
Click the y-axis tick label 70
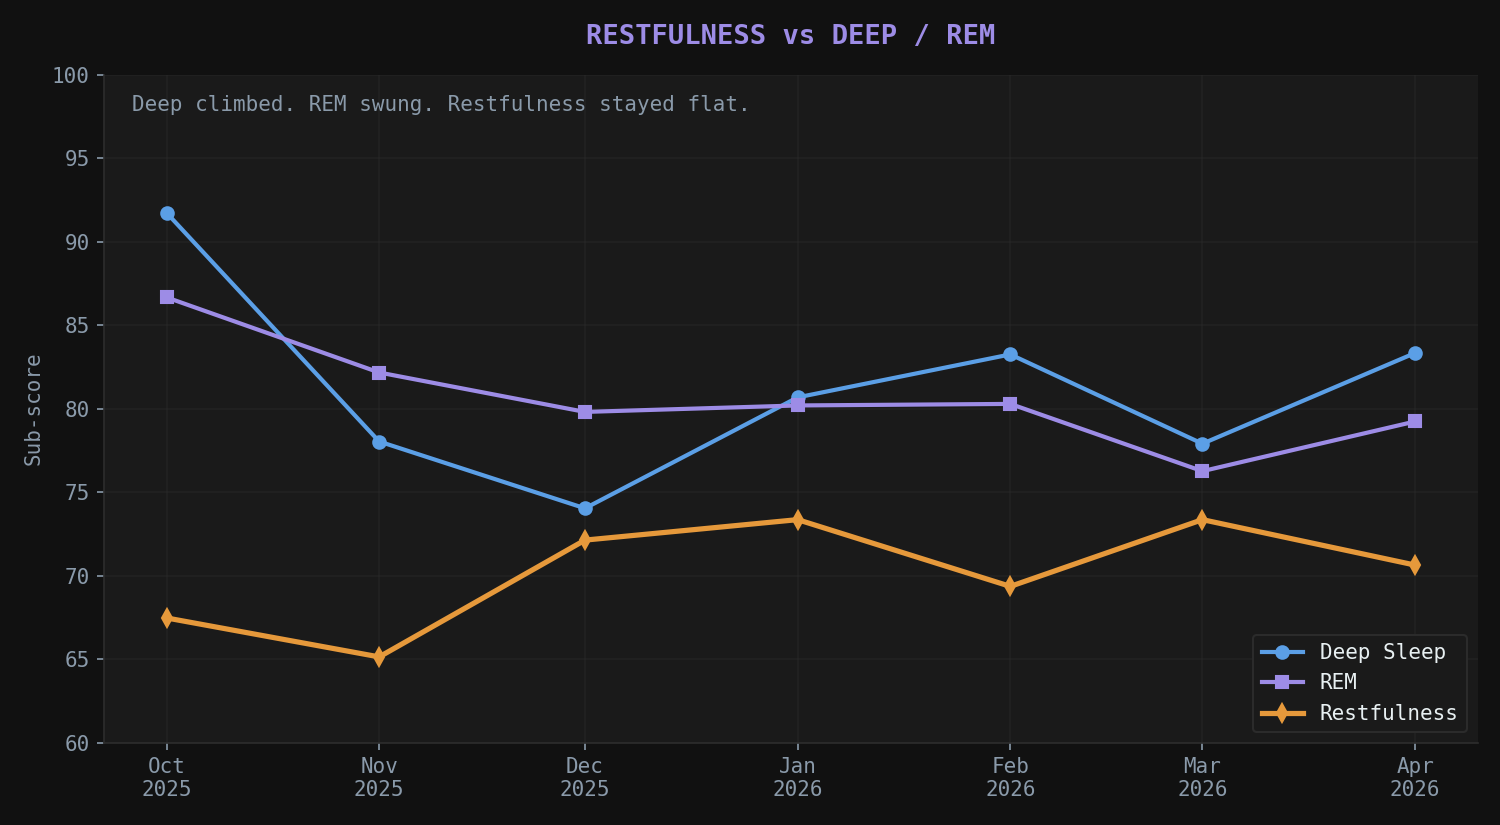[77, 576]
